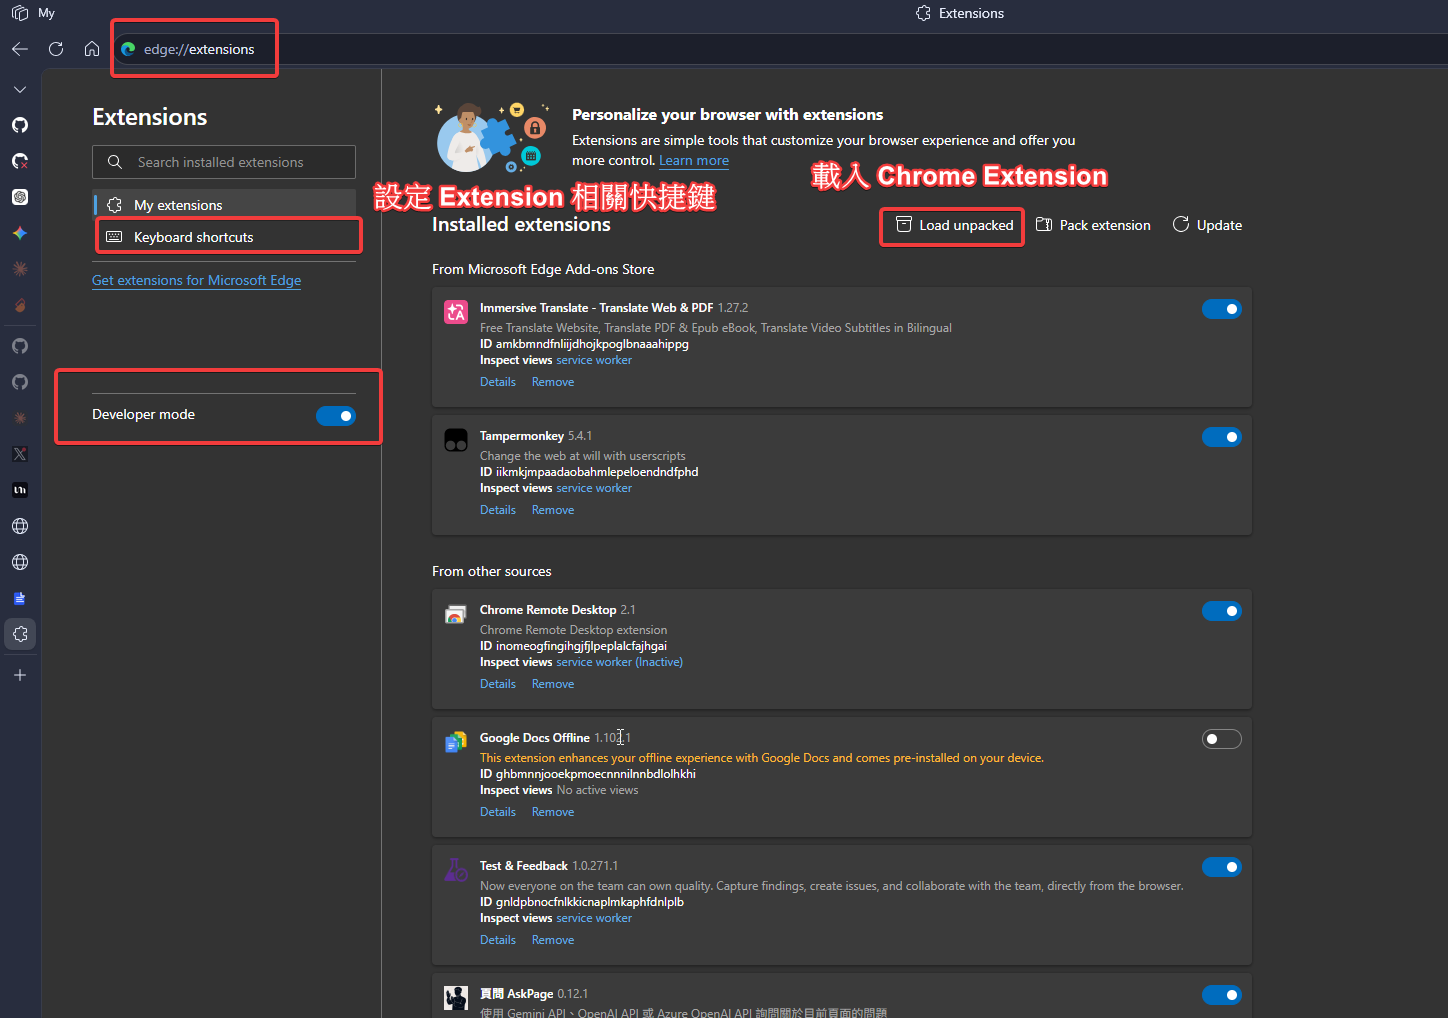This screenshot has height=1018, width=1448.
Task: Open Tampermonkey service worker inspect link
Action: pos(594,488)
